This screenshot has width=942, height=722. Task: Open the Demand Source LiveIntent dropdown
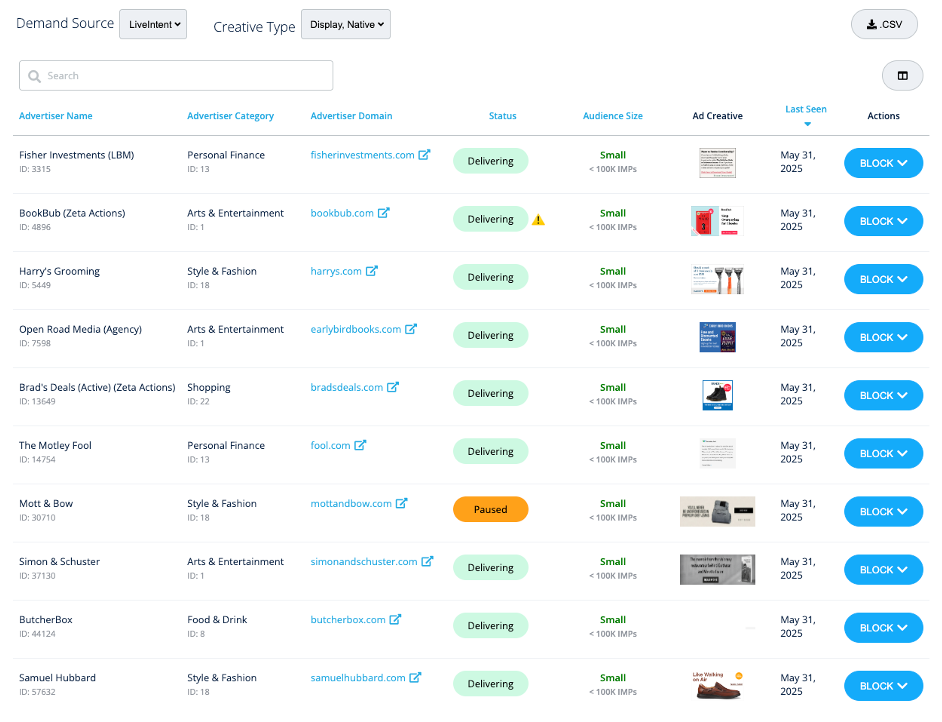pyautogui.click(x=152, y=24)
